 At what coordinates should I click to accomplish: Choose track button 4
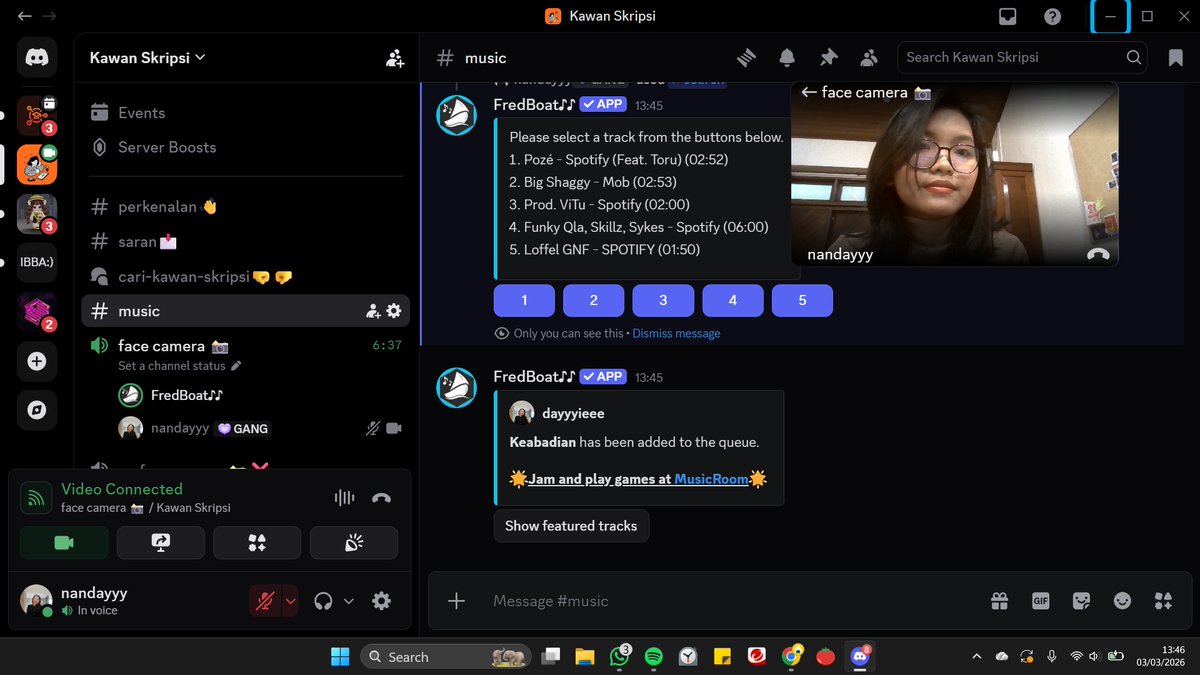733,300
